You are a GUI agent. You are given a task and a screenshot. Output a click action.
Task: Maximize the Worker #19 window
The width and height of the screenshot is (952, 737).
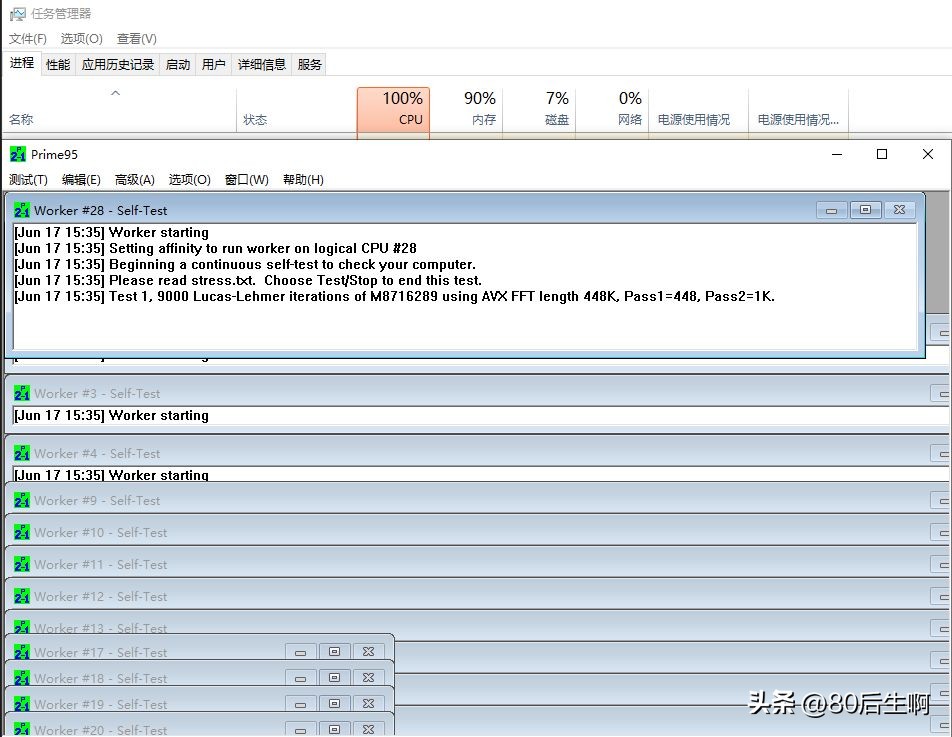coord(335,704)
